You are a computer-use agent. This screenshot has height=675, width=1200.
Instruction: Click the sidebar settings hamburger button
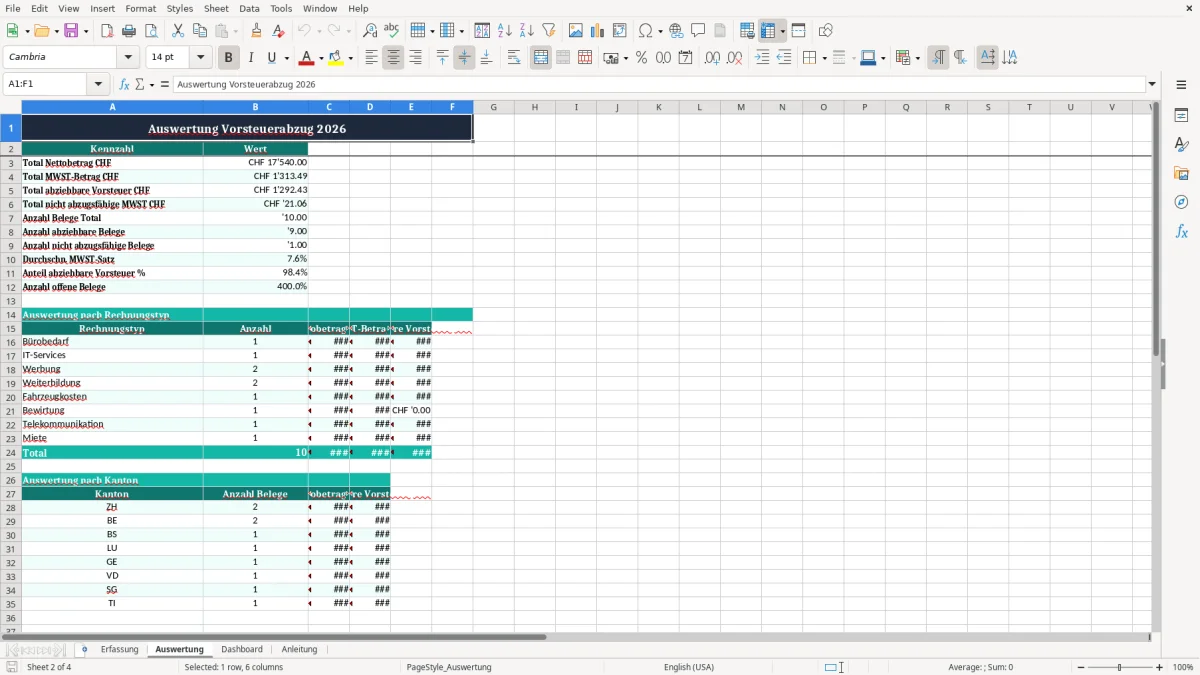(x=1181, y=84)
